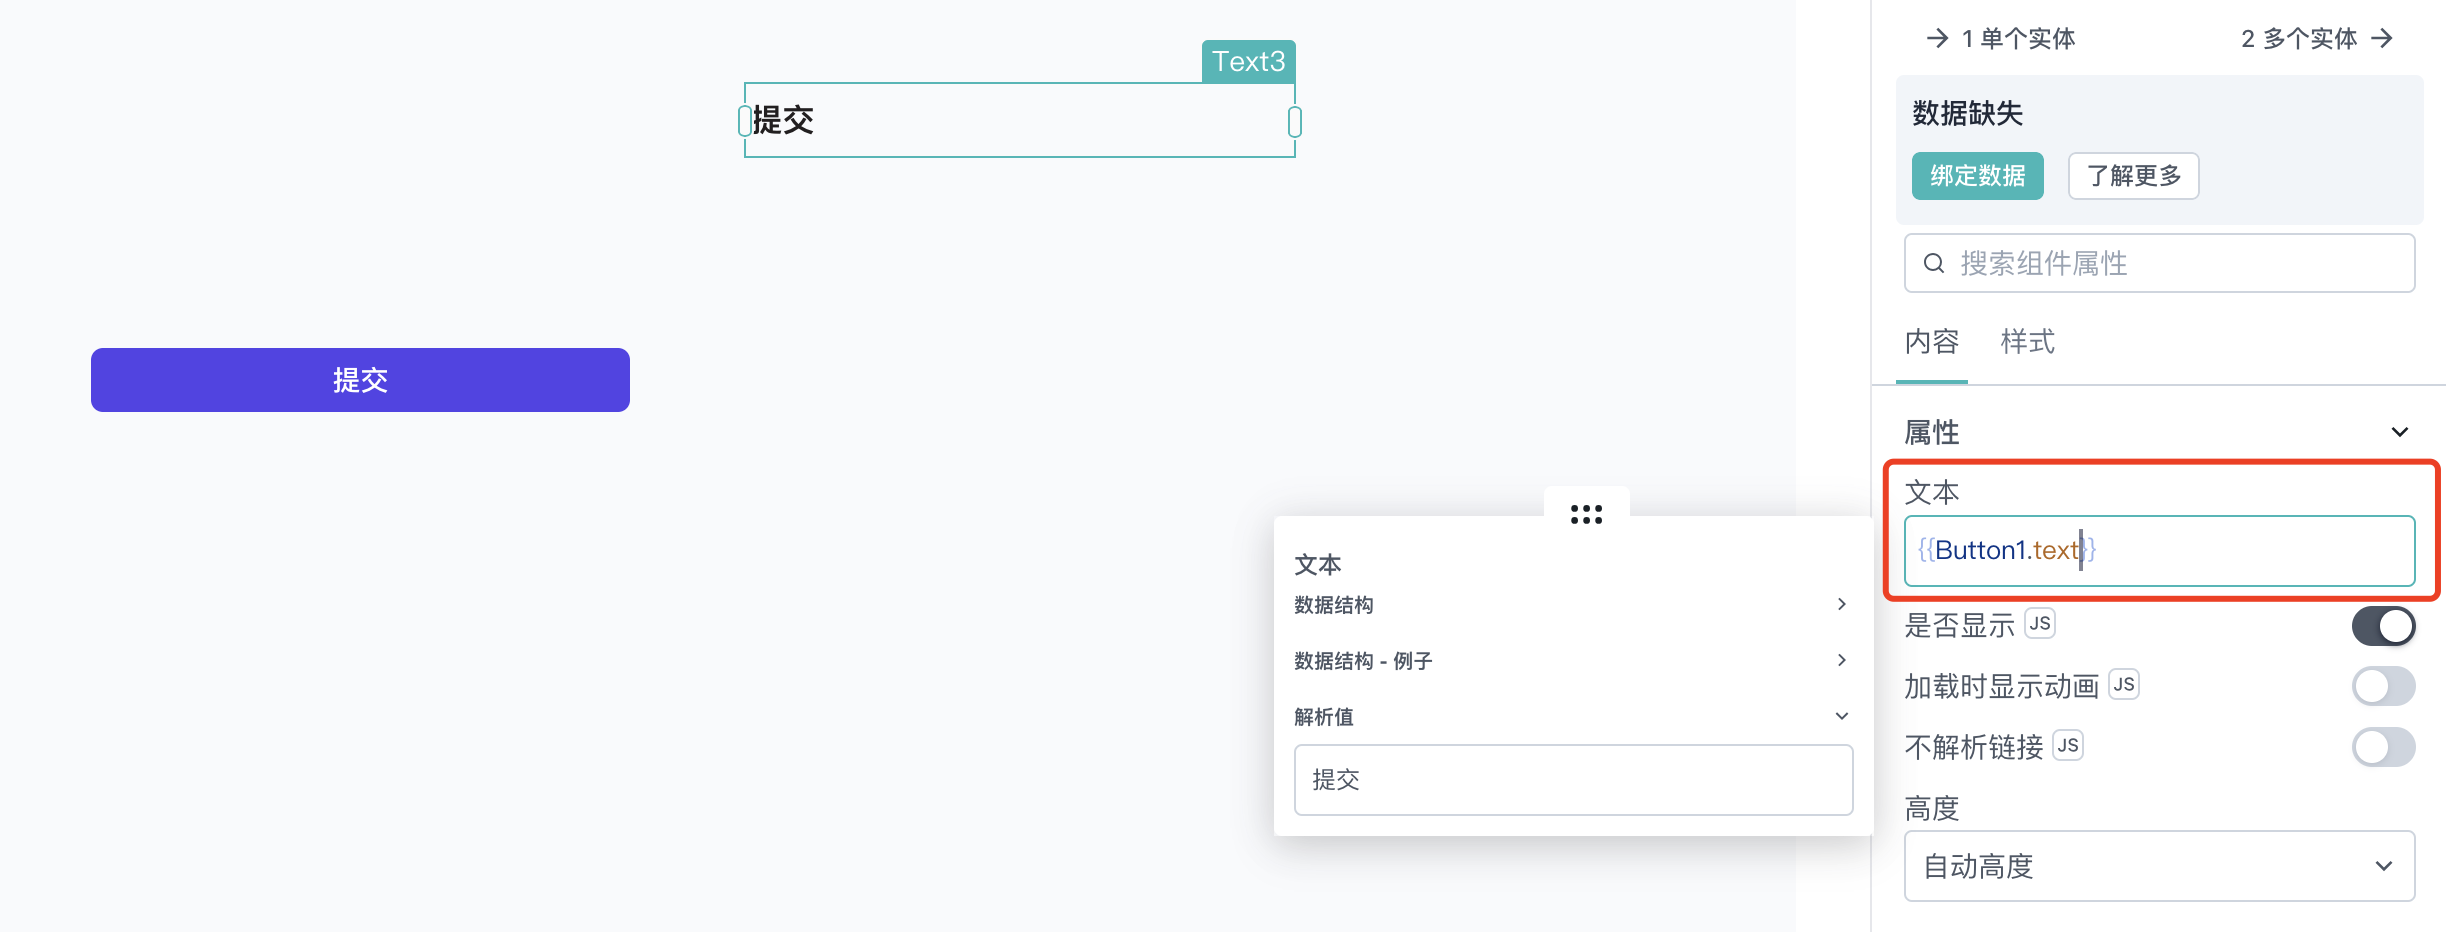Click the search magnifier icon
This screenshot has width=2446, height=932.
[1934, 263]
